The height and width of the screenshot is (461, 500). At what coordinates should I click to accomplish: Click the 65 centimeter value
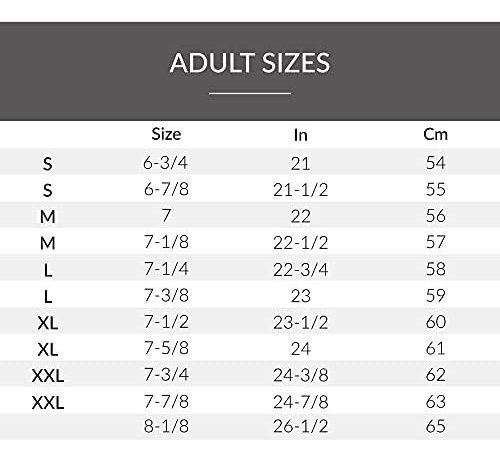[435, 426]
